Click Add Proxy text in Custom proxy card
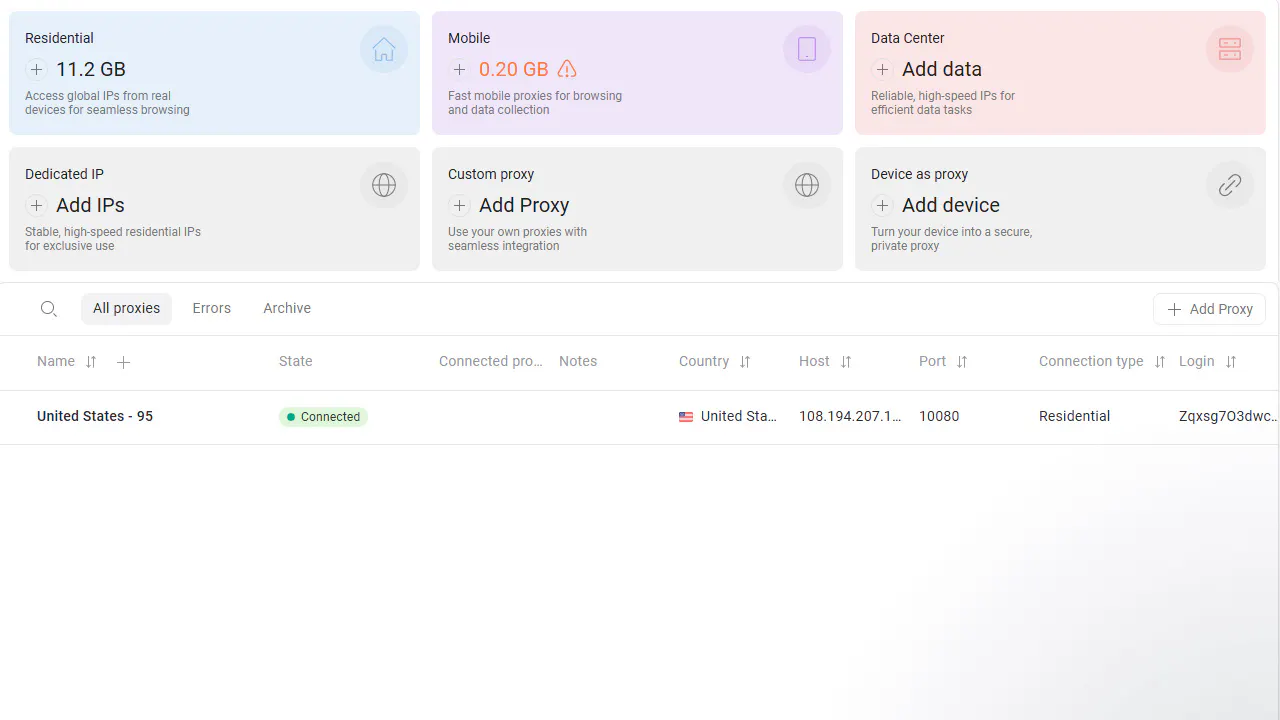This screenshot has width=1280, height=720. click(x=524, y=205)
